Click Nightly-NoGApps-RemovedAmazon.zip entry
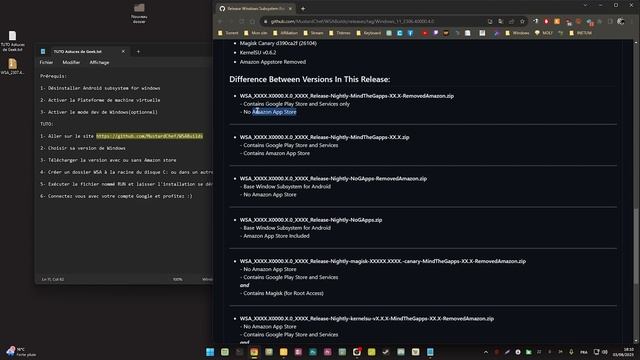This screenshot has height=360, width=640. coord(333,178)
